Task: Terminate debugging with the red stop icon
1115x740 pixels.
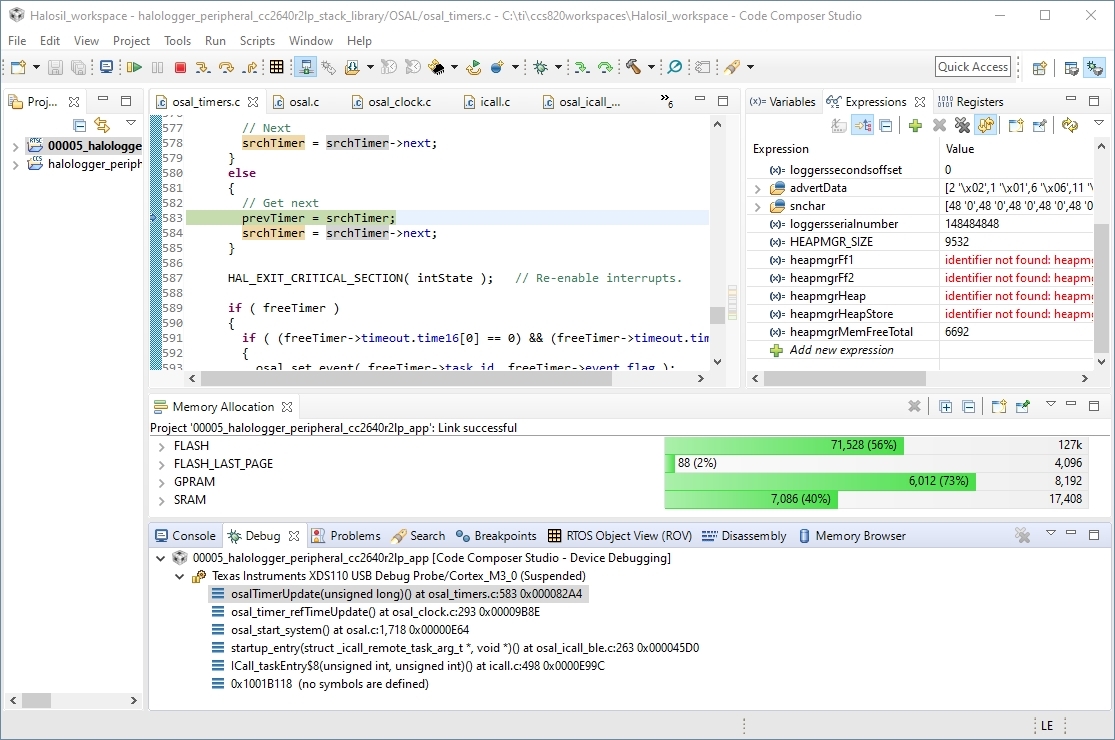Action: (x=181, y=68)
